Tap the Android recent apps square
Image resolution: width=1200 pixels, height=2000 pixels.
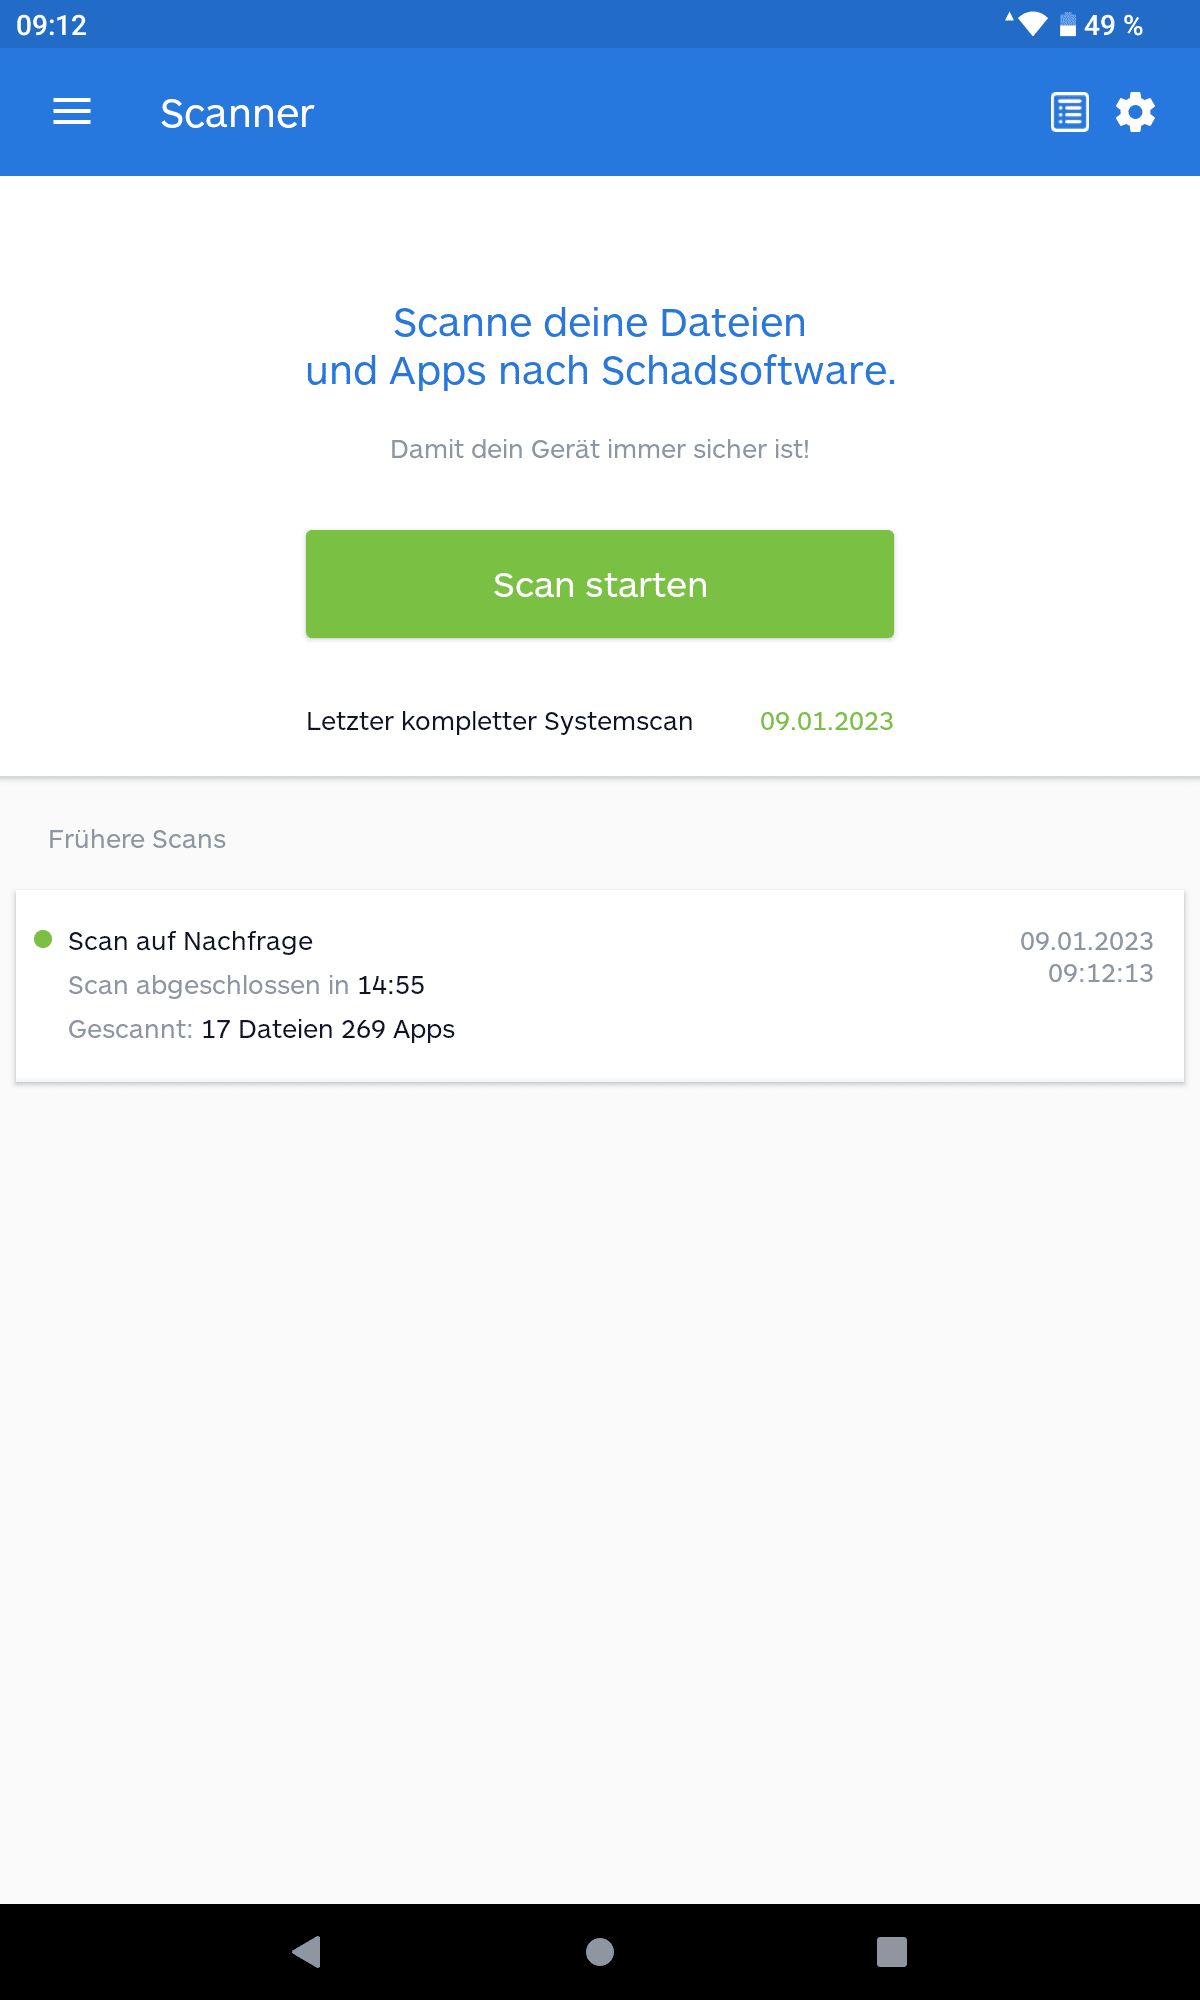[892, 1951]
